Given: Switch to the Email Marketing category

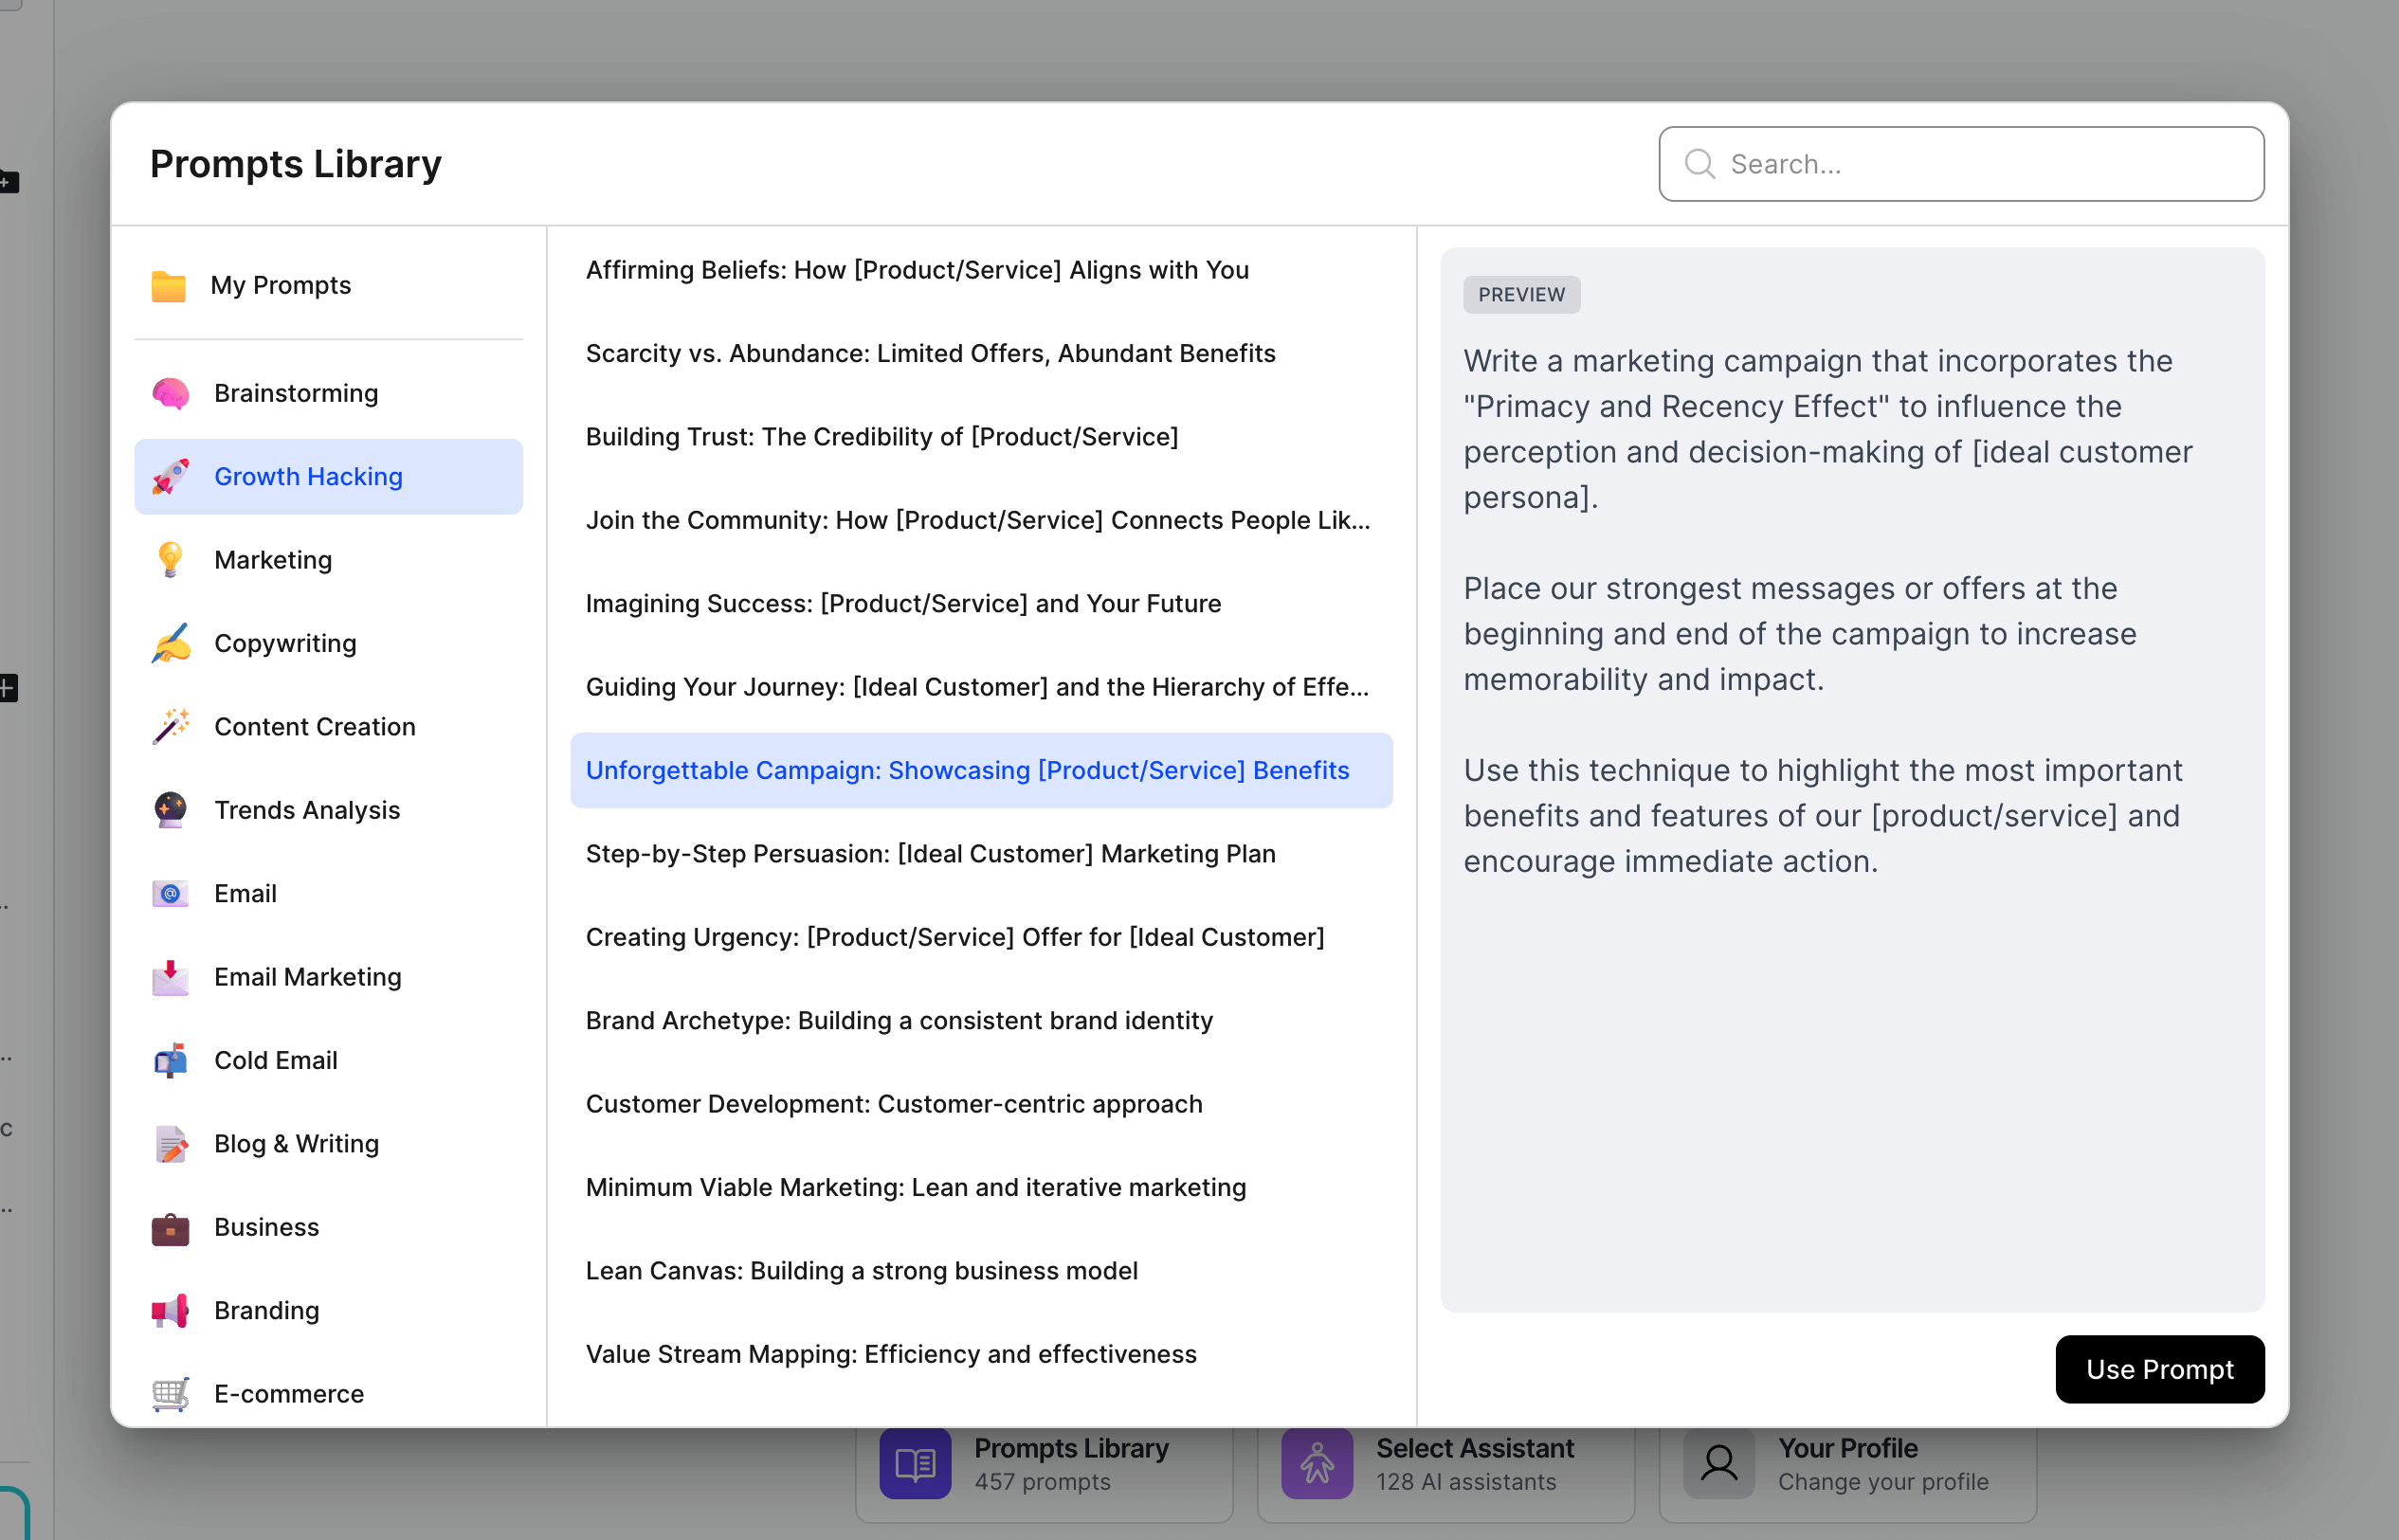Looking at the screenshot, I should [x=307, y=977].
